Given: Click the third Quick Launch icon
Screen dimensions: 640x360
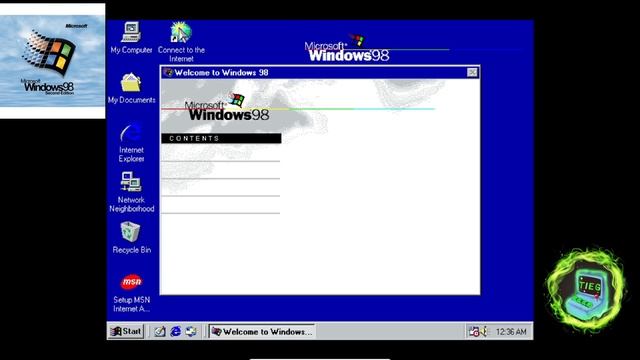Looking at the screenshot, I should click(191, 331).
